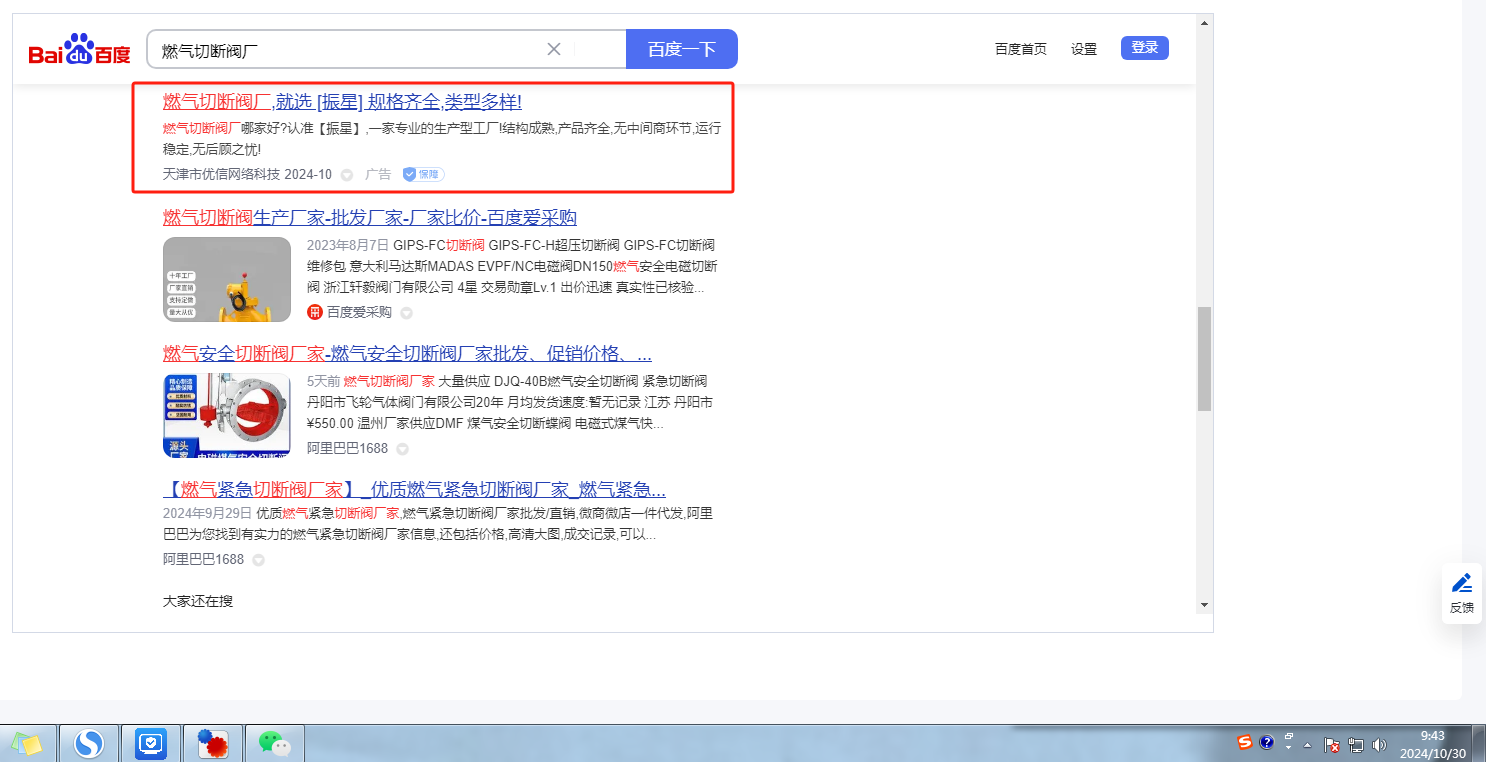Open the sticky notes taskbar app
The width and height of the screenshot is (1486, 762).
coord(28,743)
